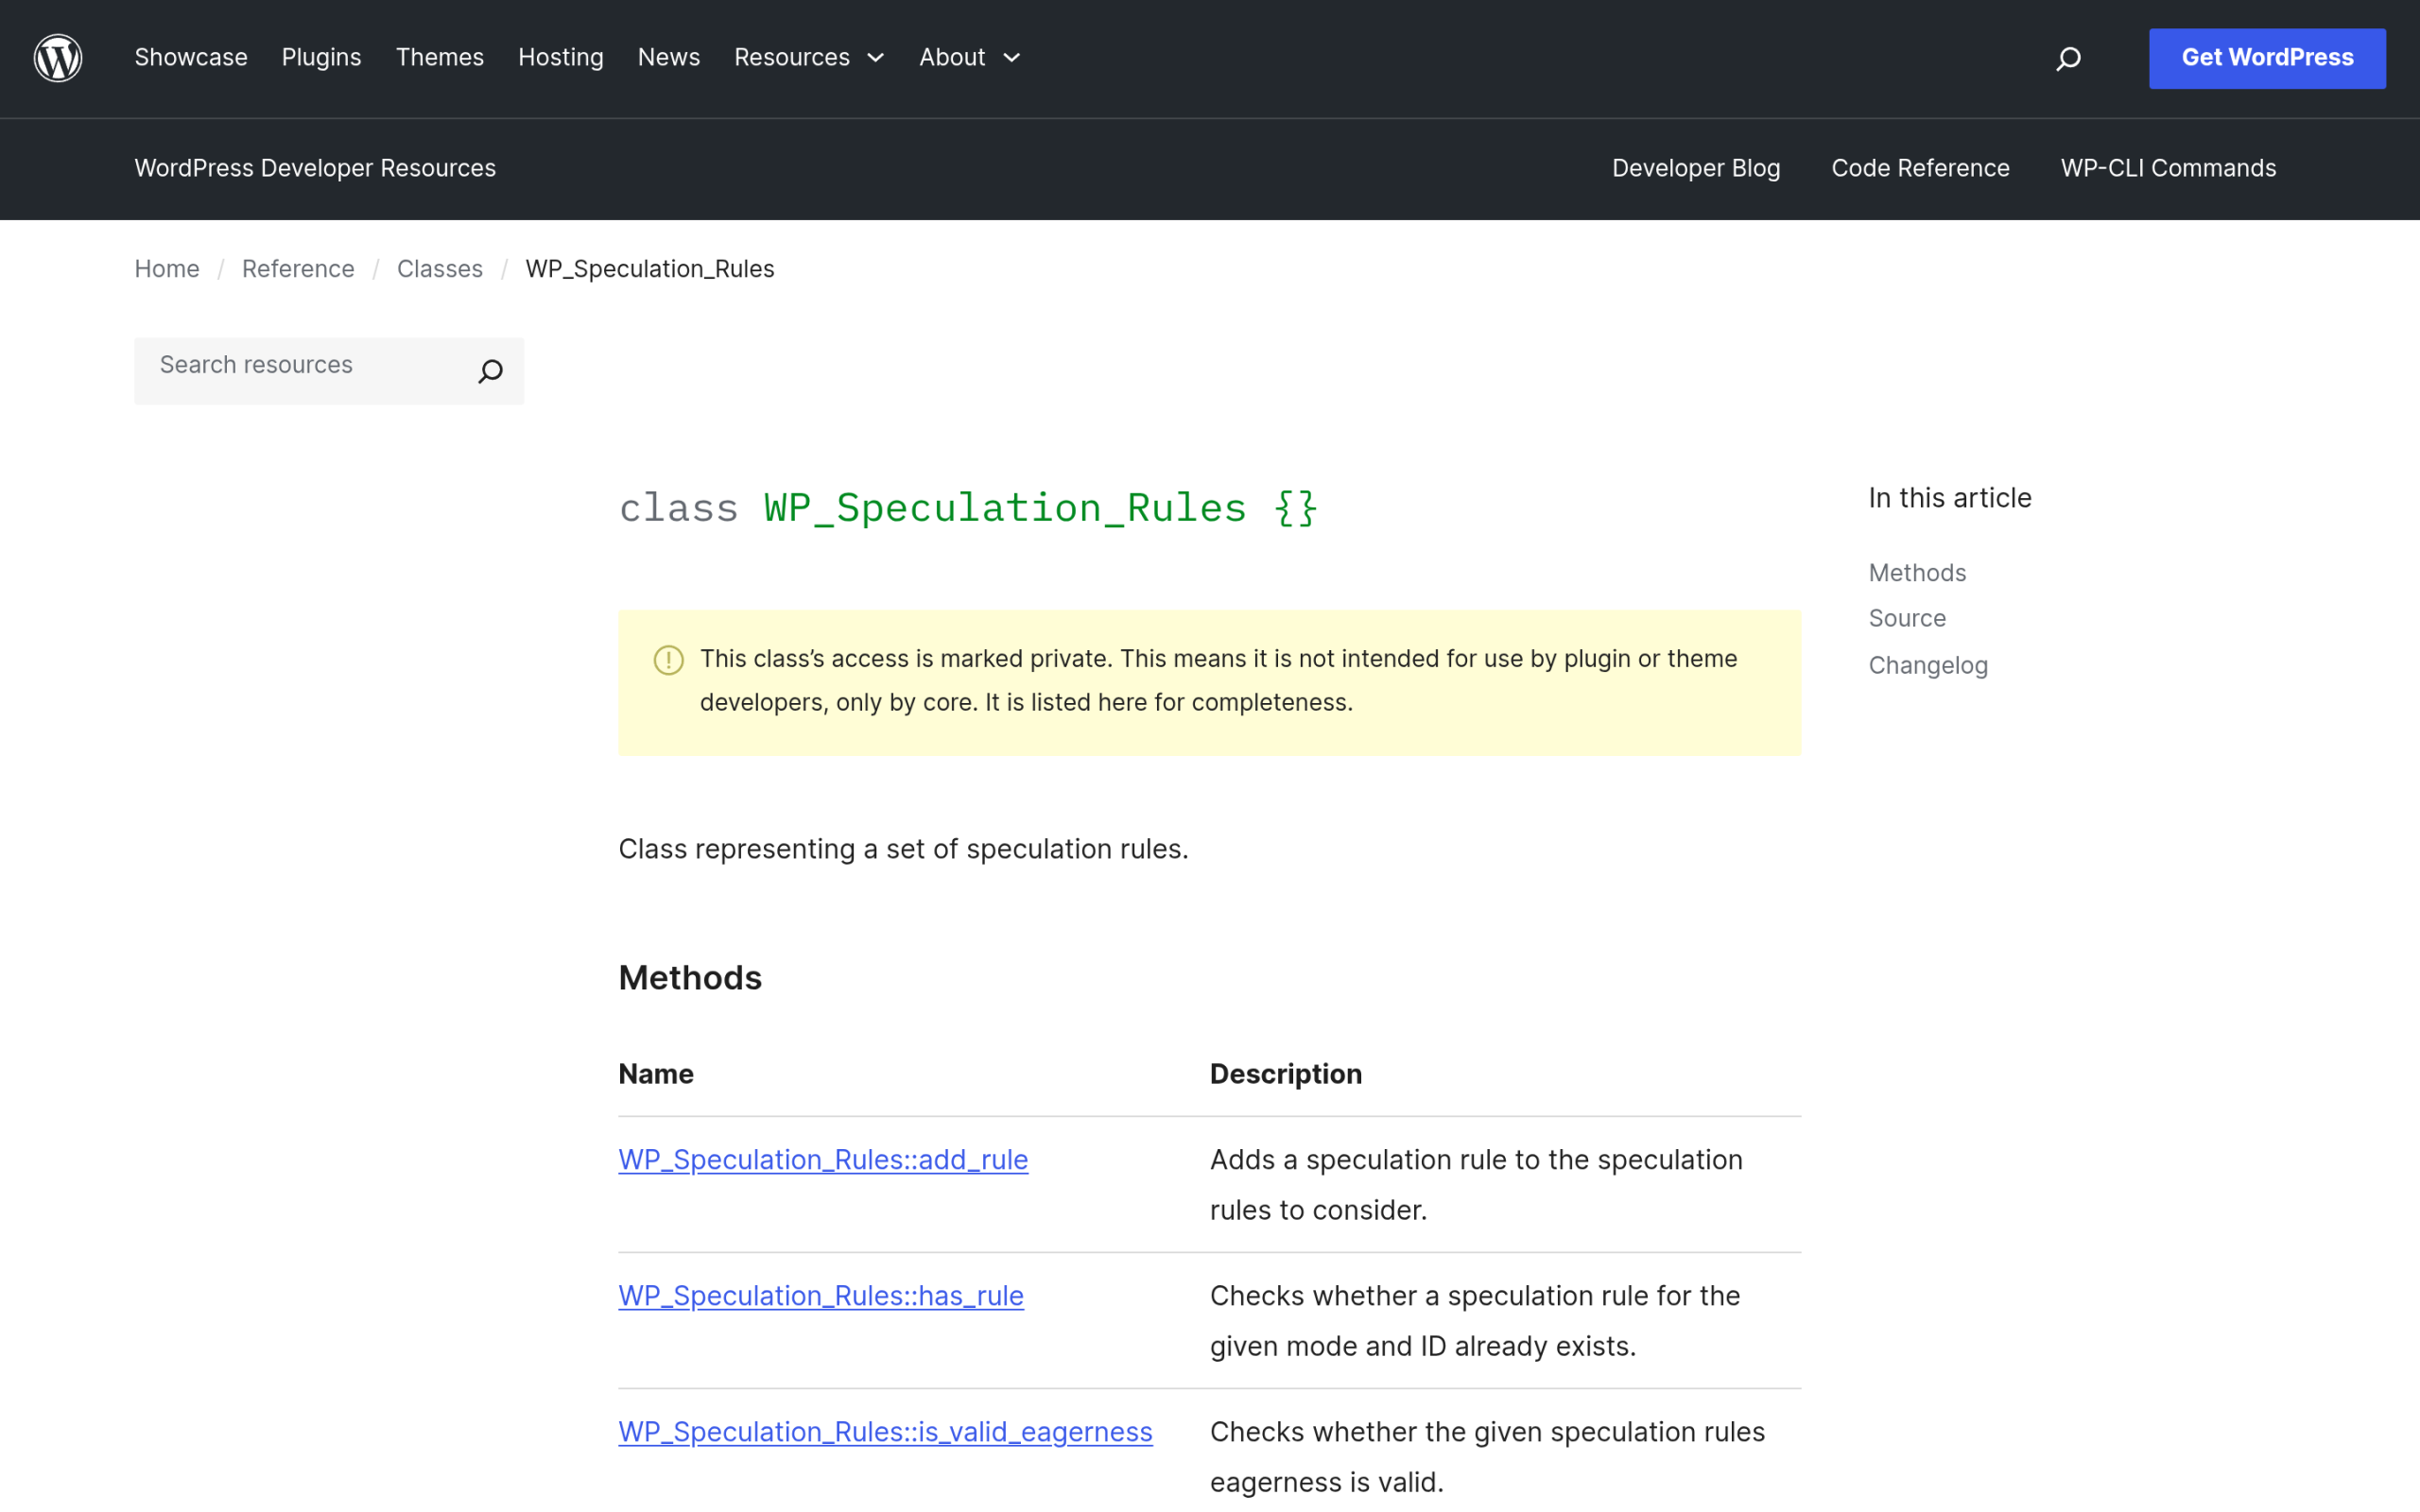
Task: Click the Name column header
Action: (656, 1074)
